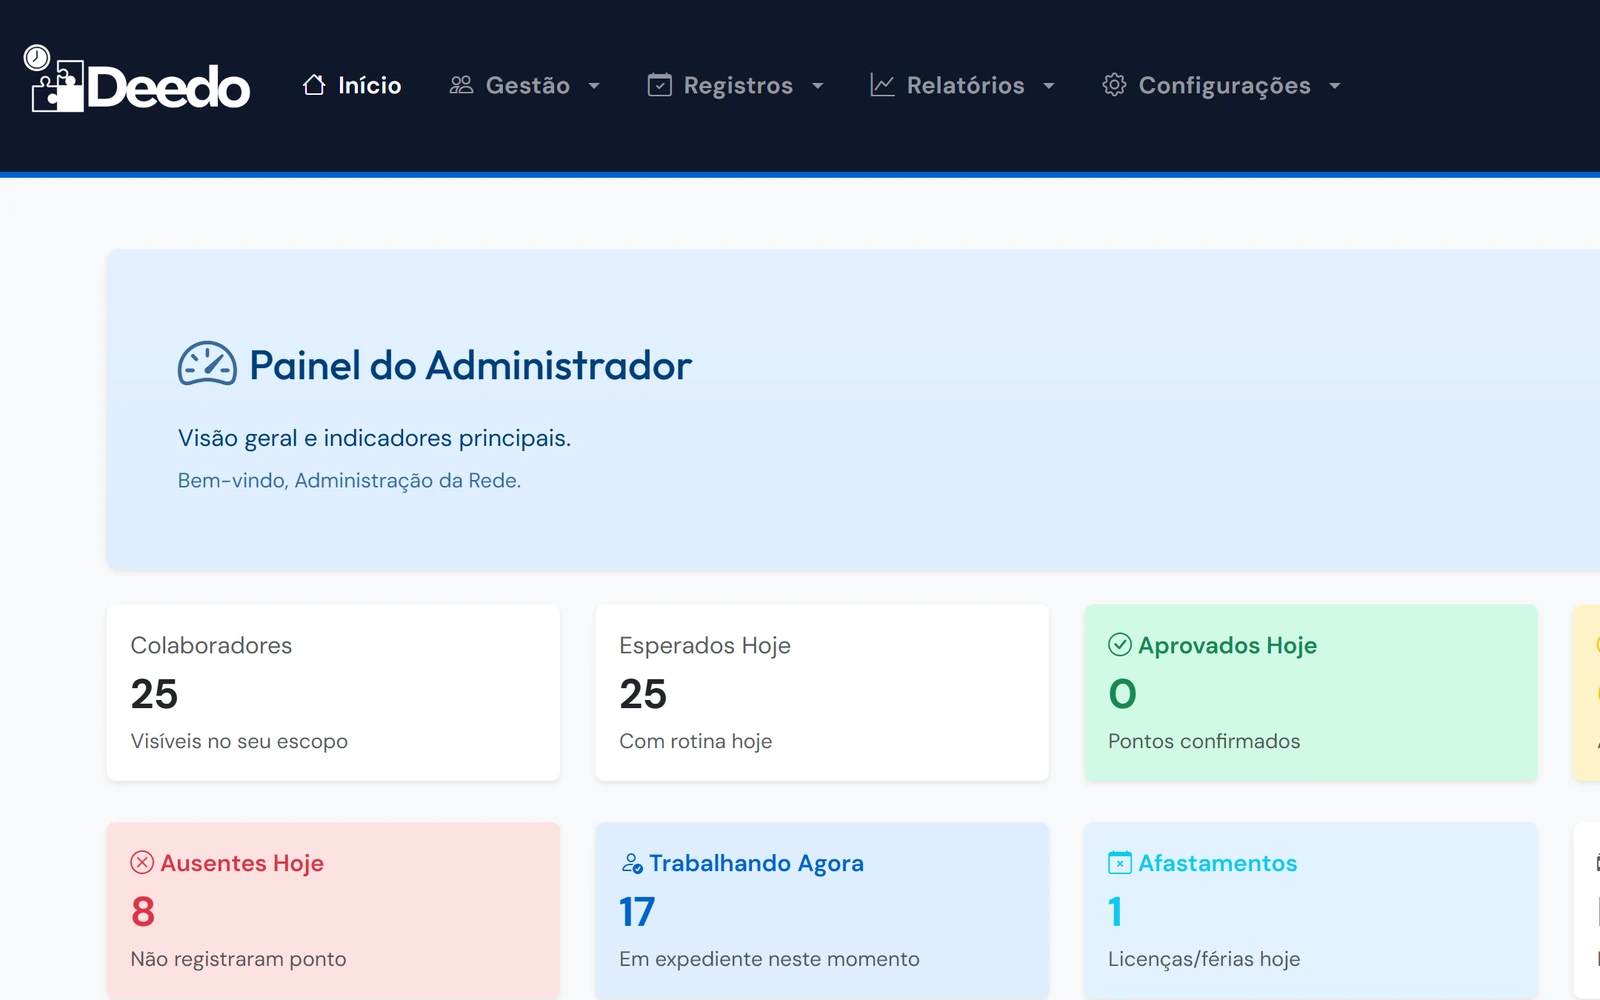This screenshot has width=1600, height=1000.
Task: Click the red X icon in Ausentes Hoje
Action: (142, 862)
